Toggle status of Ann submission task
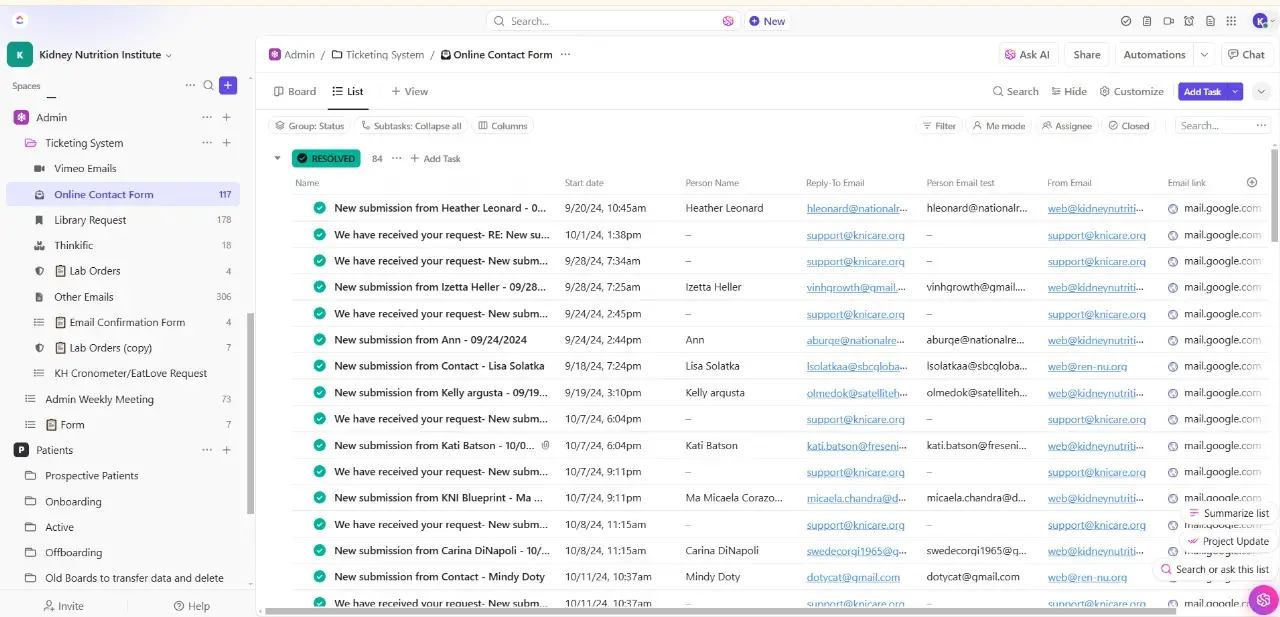 (319, 340)
